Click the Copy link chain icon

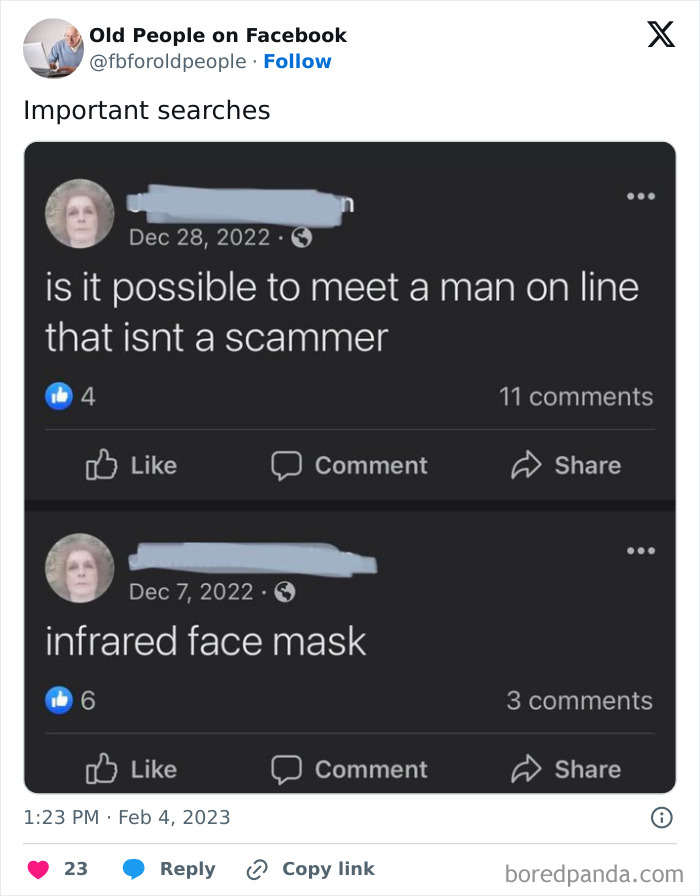tap(256, 868)
